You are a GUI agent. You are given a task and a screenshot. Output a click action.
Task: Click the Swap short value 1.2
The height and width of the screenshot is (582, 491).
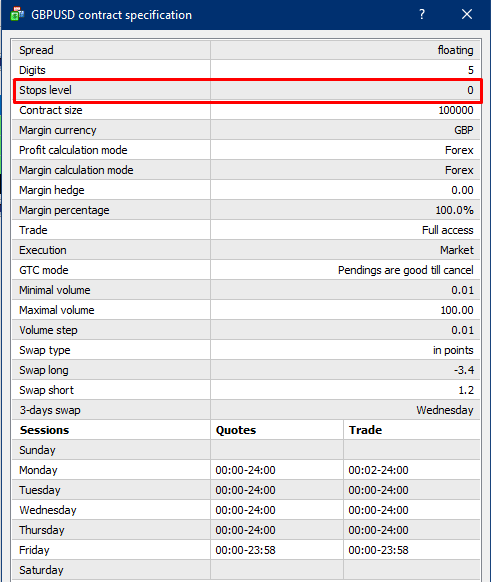466,390
